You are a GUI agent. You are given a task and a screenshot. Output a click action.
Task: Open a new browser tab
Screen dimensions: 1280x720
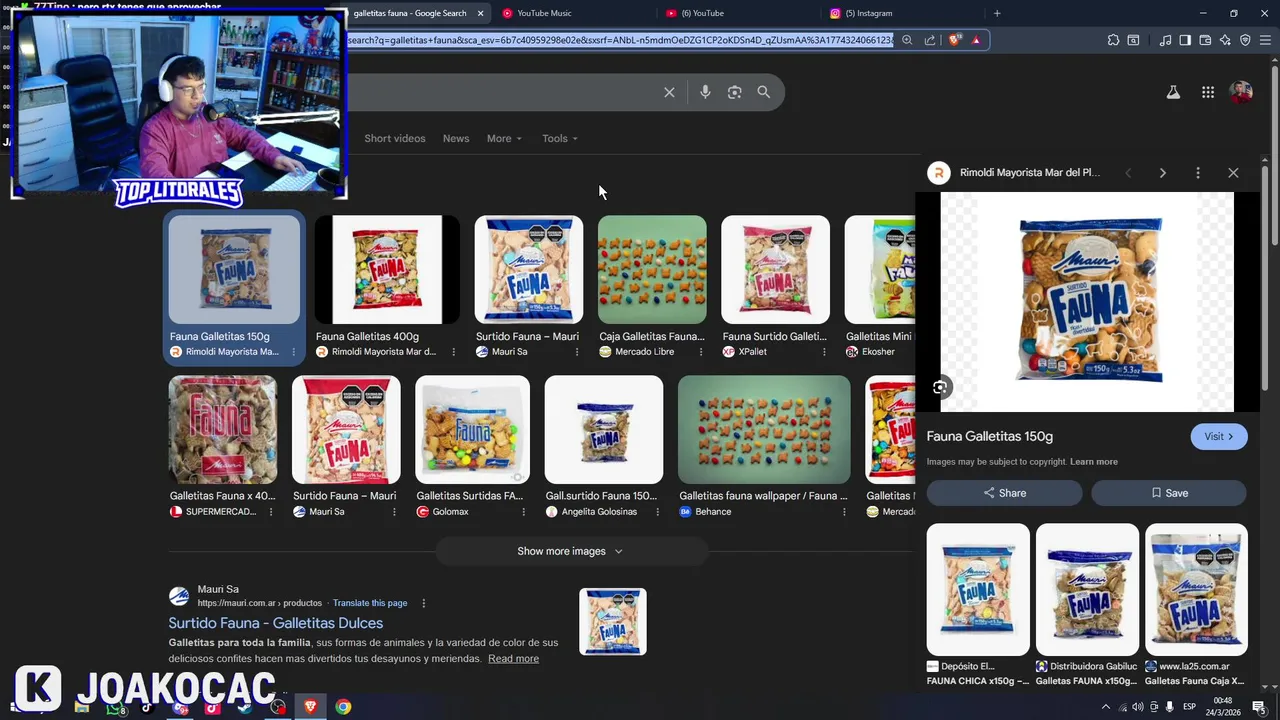pos(996,13)
